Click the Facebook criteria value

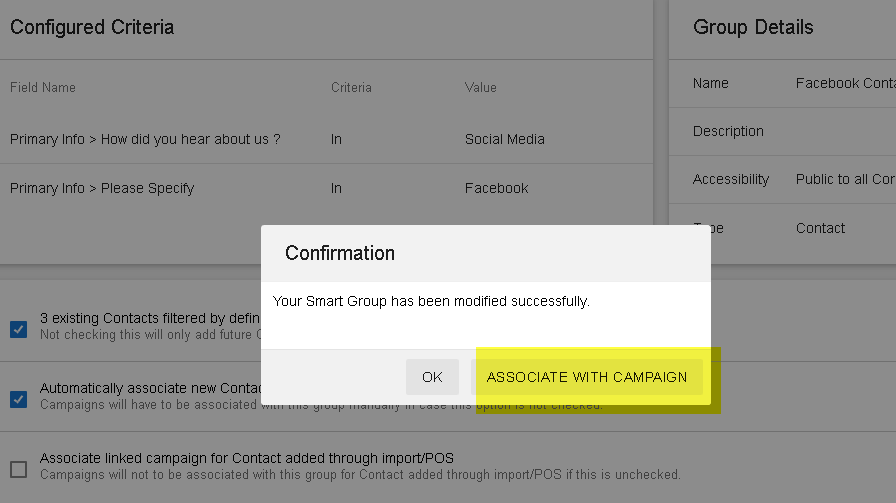click(x=497, y=188)
